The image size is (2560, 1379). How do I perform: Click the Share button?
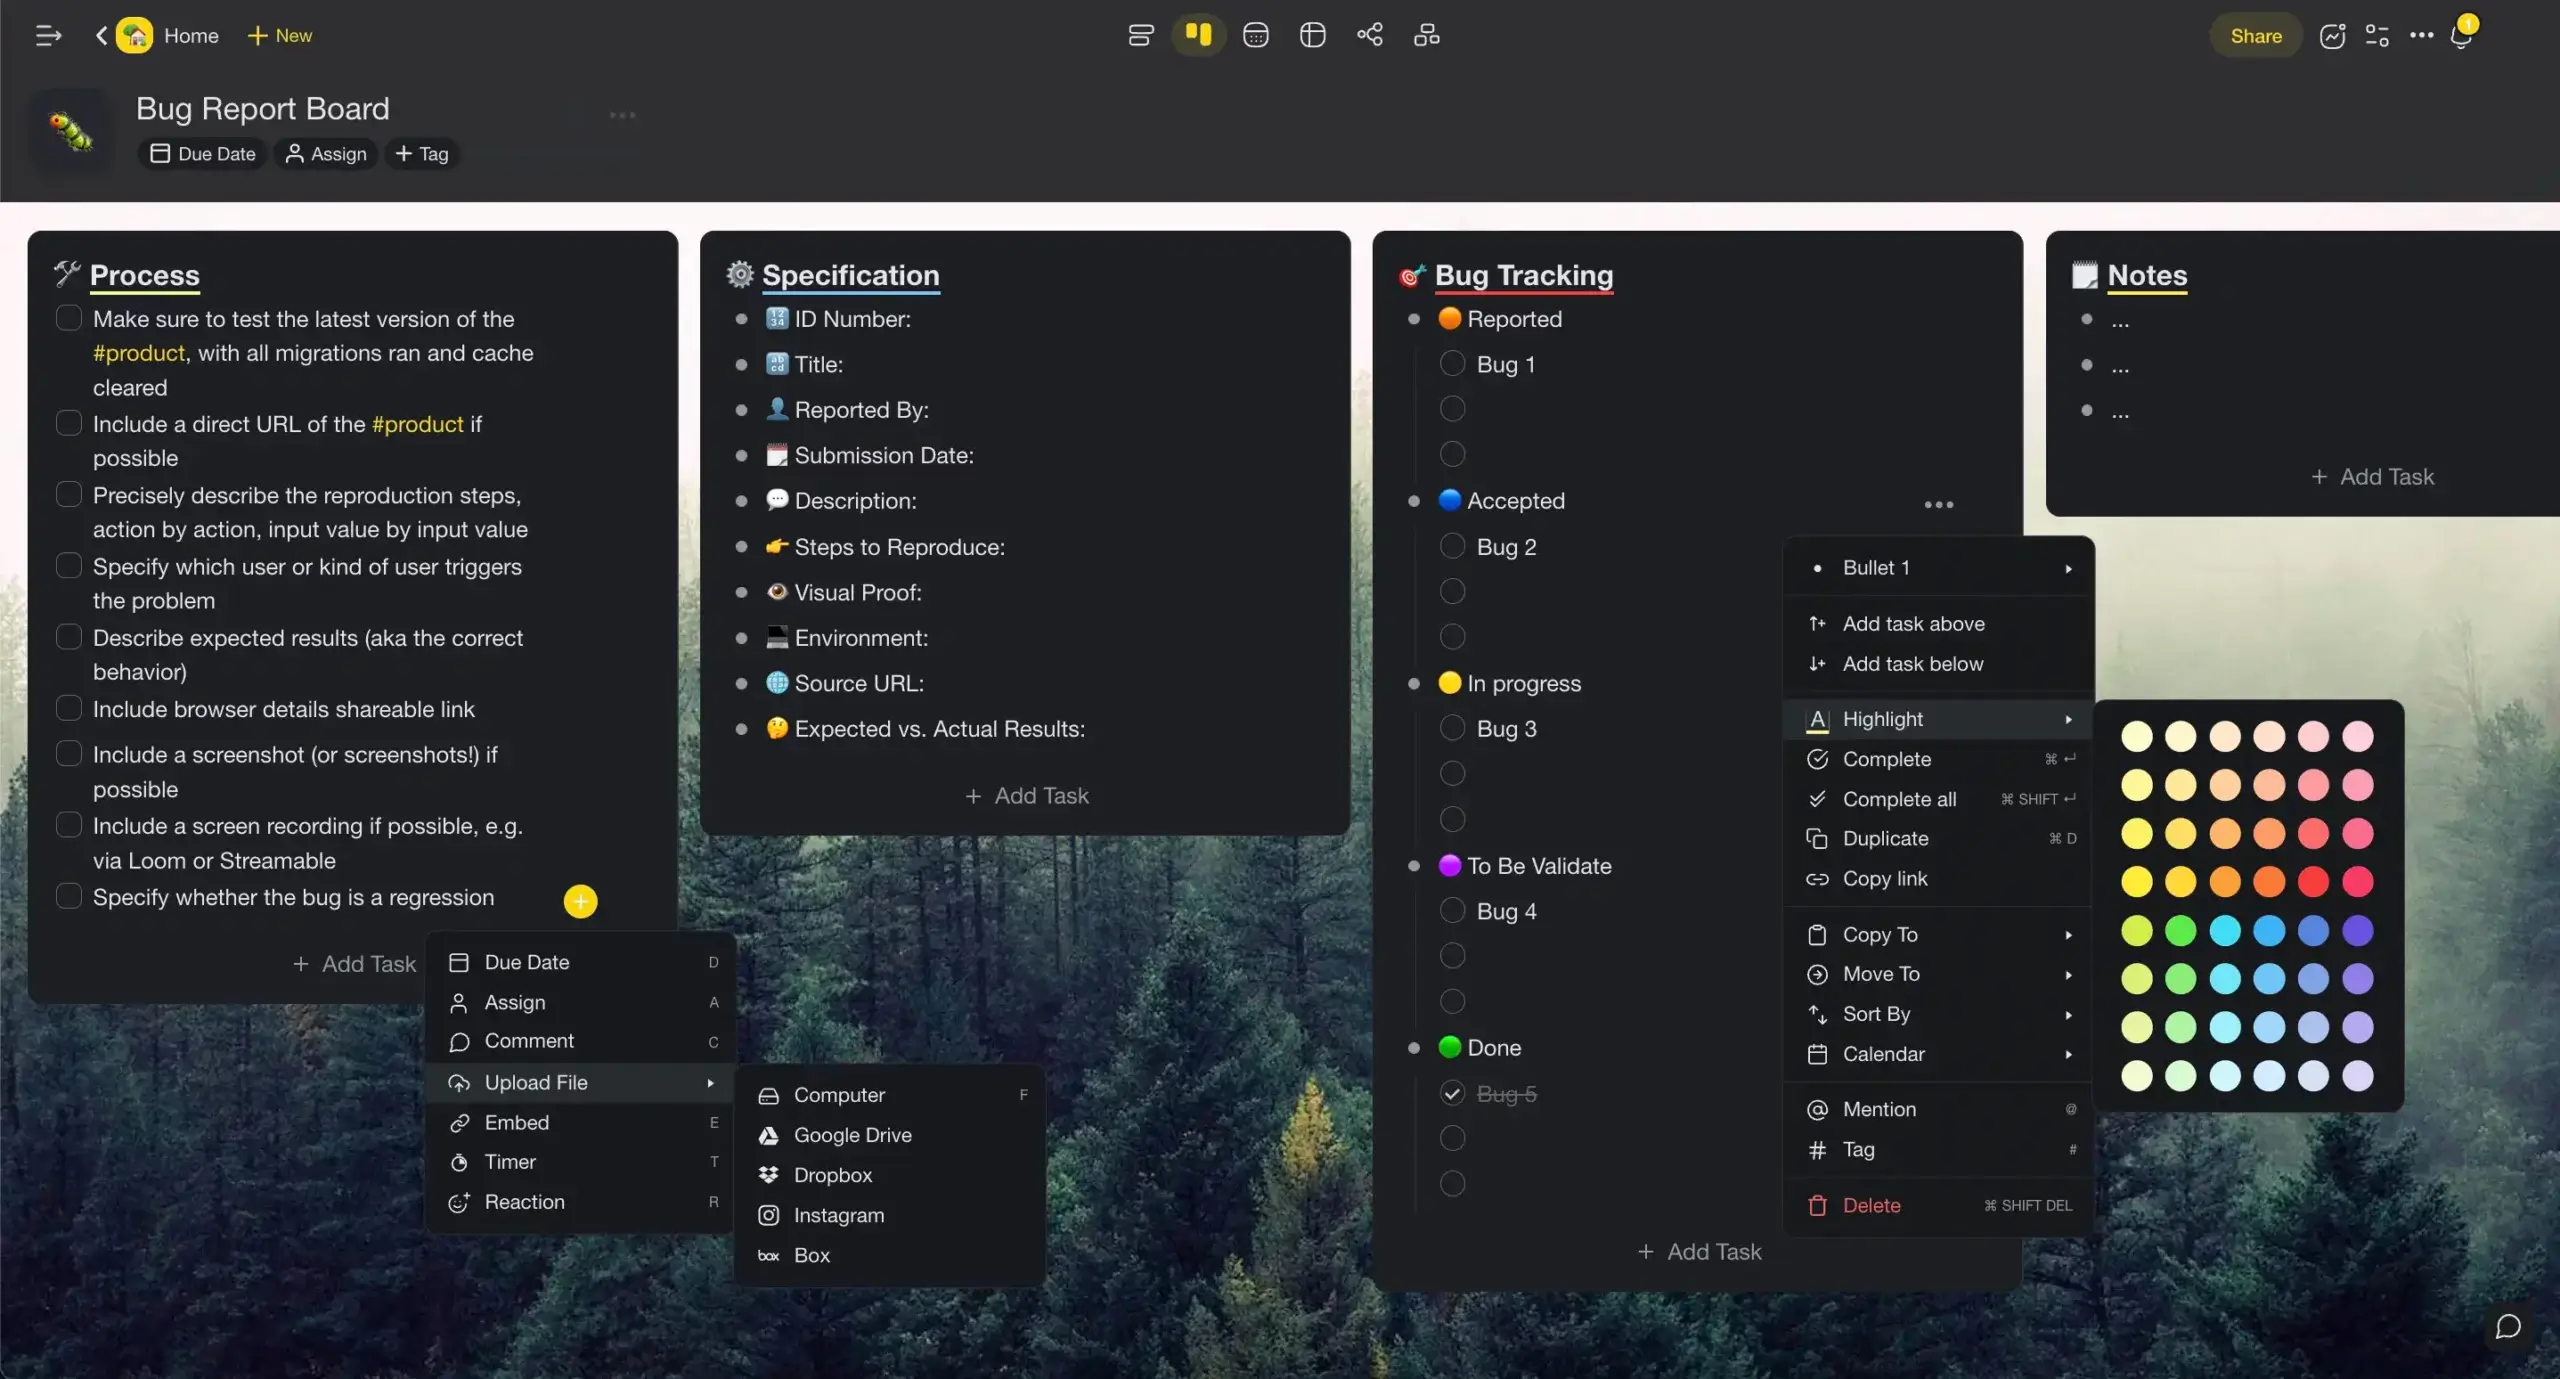click(2255, 36)
